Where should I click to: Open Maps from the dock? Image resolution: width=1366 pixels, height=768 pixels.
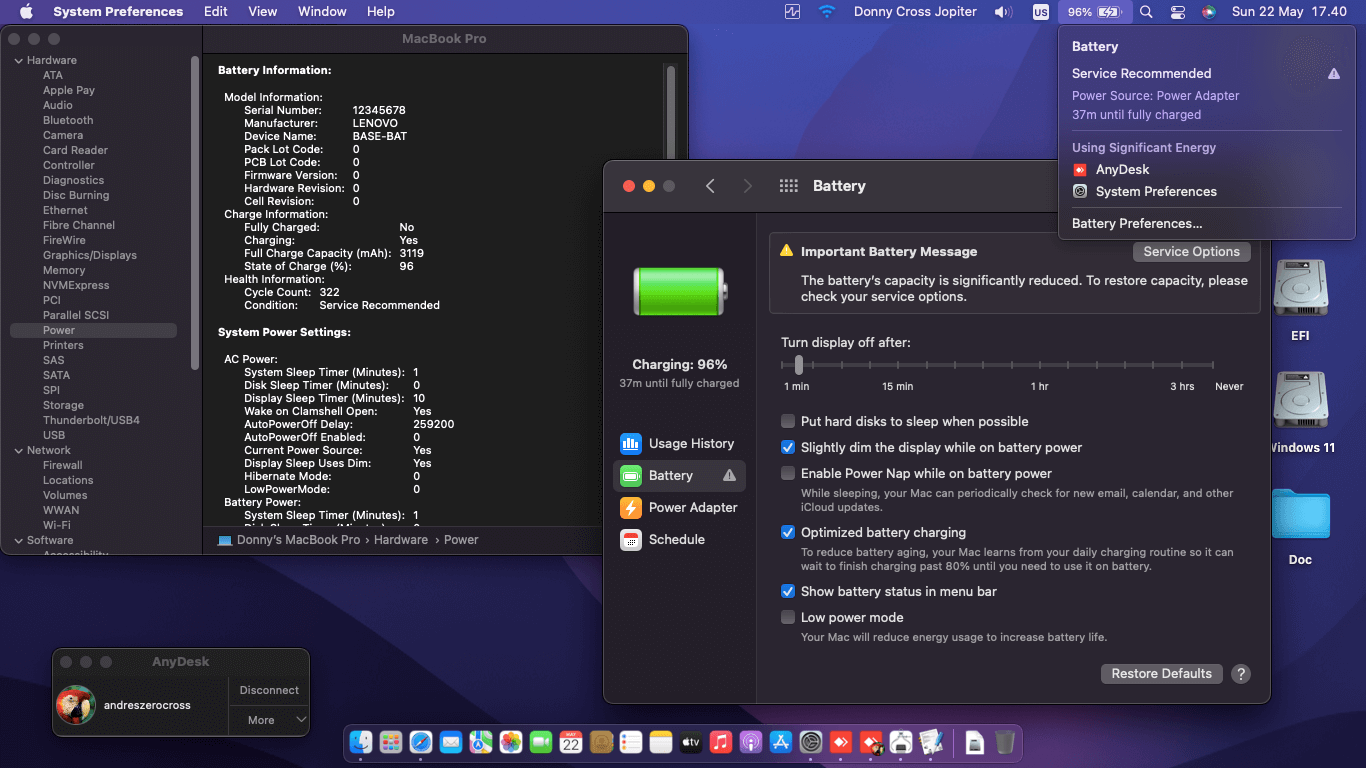[x=481, y=742]
